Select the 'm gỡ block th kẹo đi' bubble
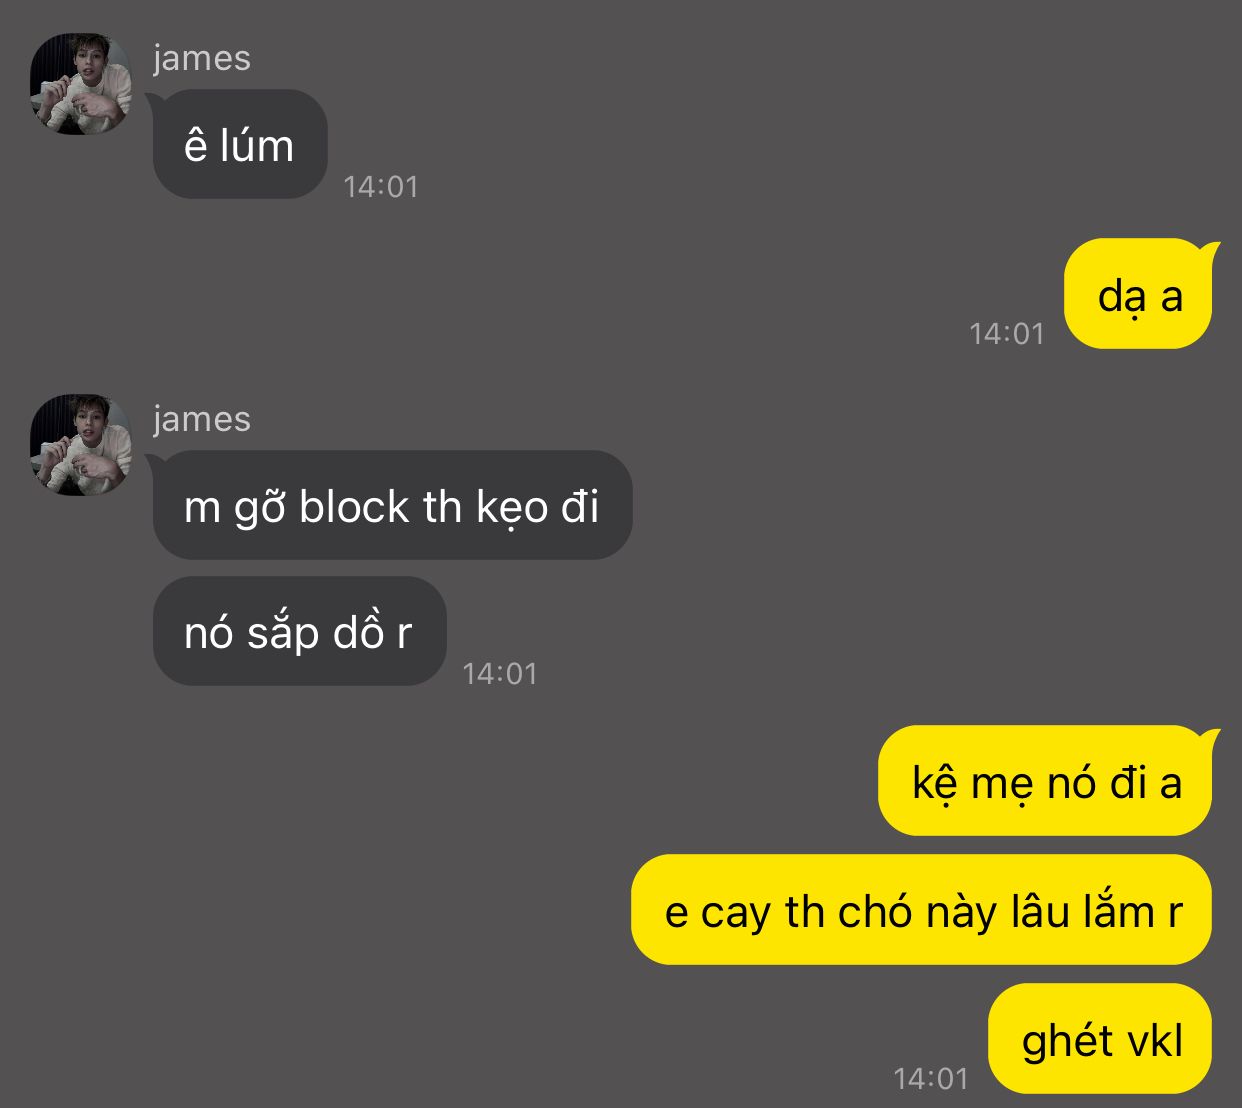1242x1108 pixels. coord(392,505)
